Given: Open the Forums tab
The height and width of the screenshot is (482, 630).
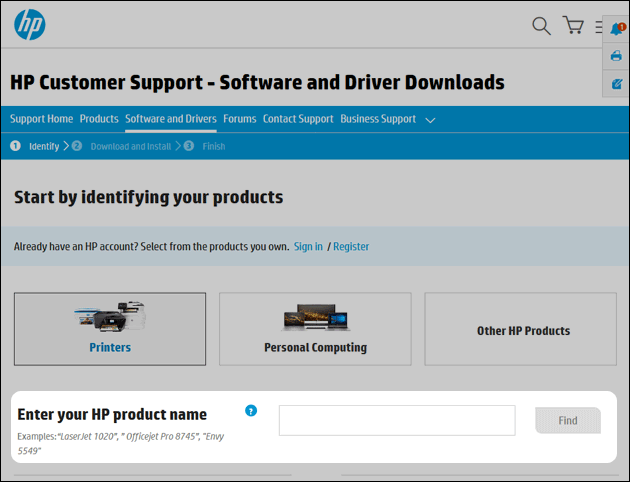Looking at the screenshot, I should [239, 119].
